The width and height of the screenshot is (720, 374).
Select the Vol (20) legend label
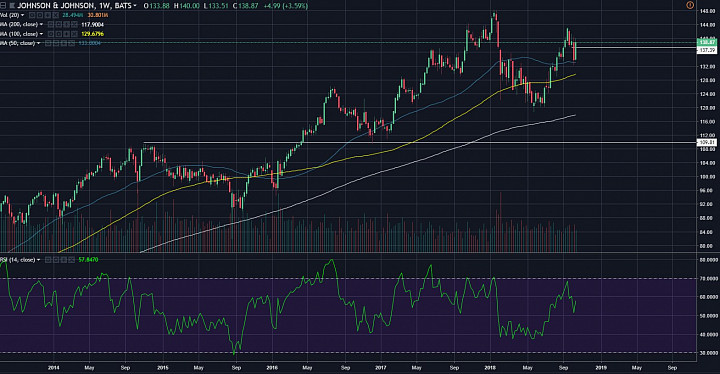[9, 15]
